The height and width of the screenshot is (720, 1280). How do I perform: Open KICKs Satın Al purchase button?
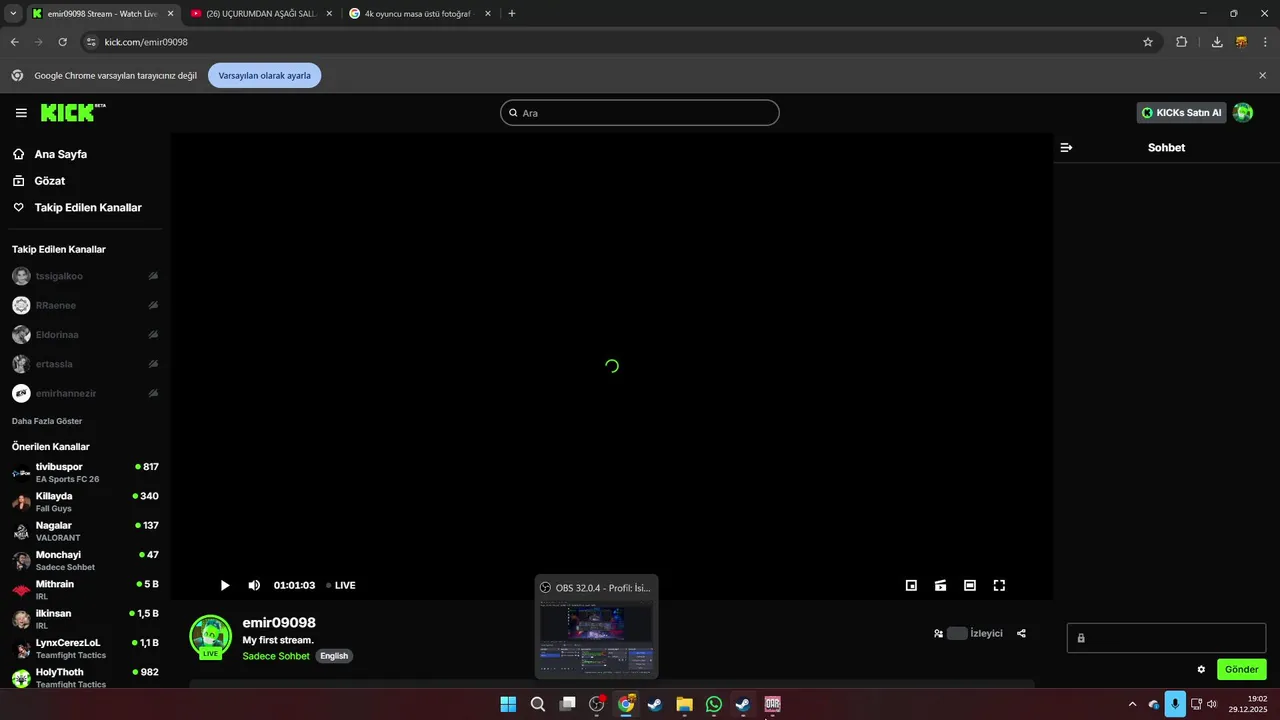1181,113
